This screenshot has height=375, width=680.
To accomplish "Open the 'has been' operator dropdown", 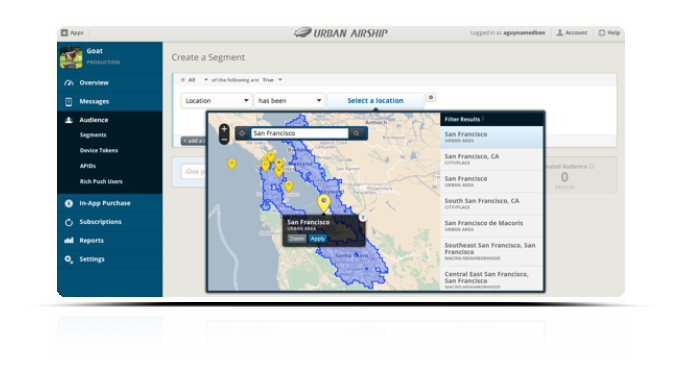I will coord(289,101).
